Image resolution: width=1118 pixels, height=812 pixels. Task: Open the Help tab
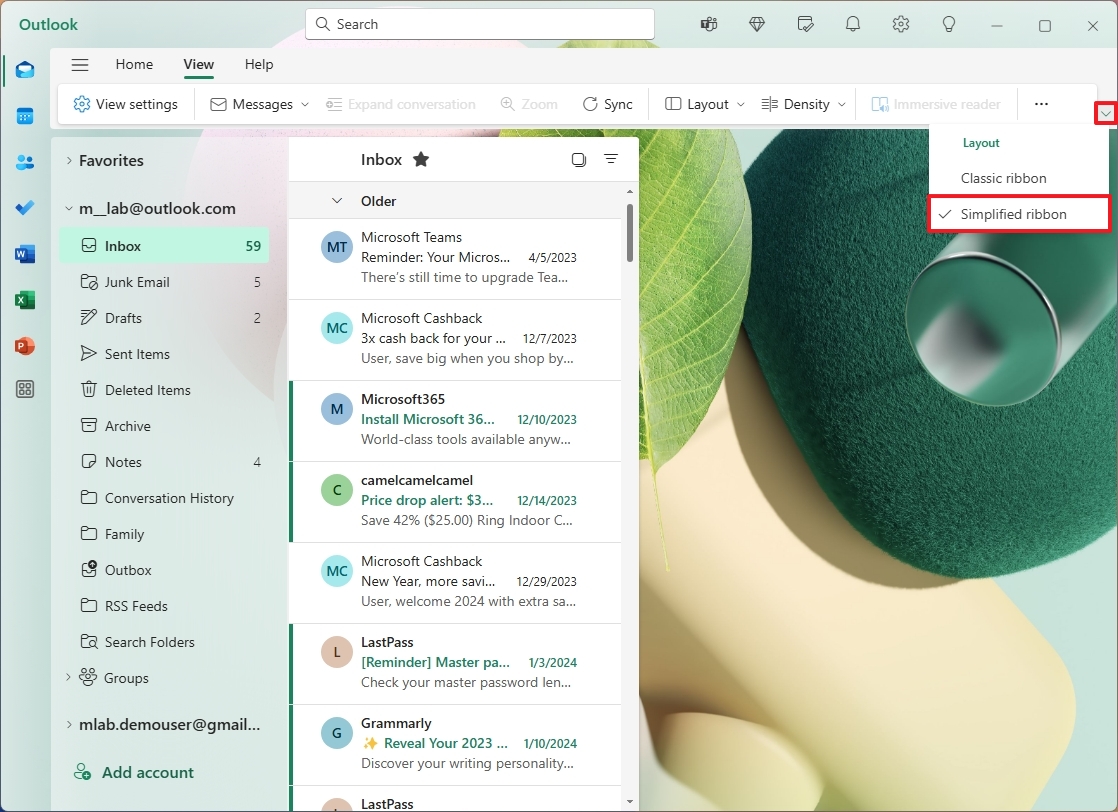[259, 64]
